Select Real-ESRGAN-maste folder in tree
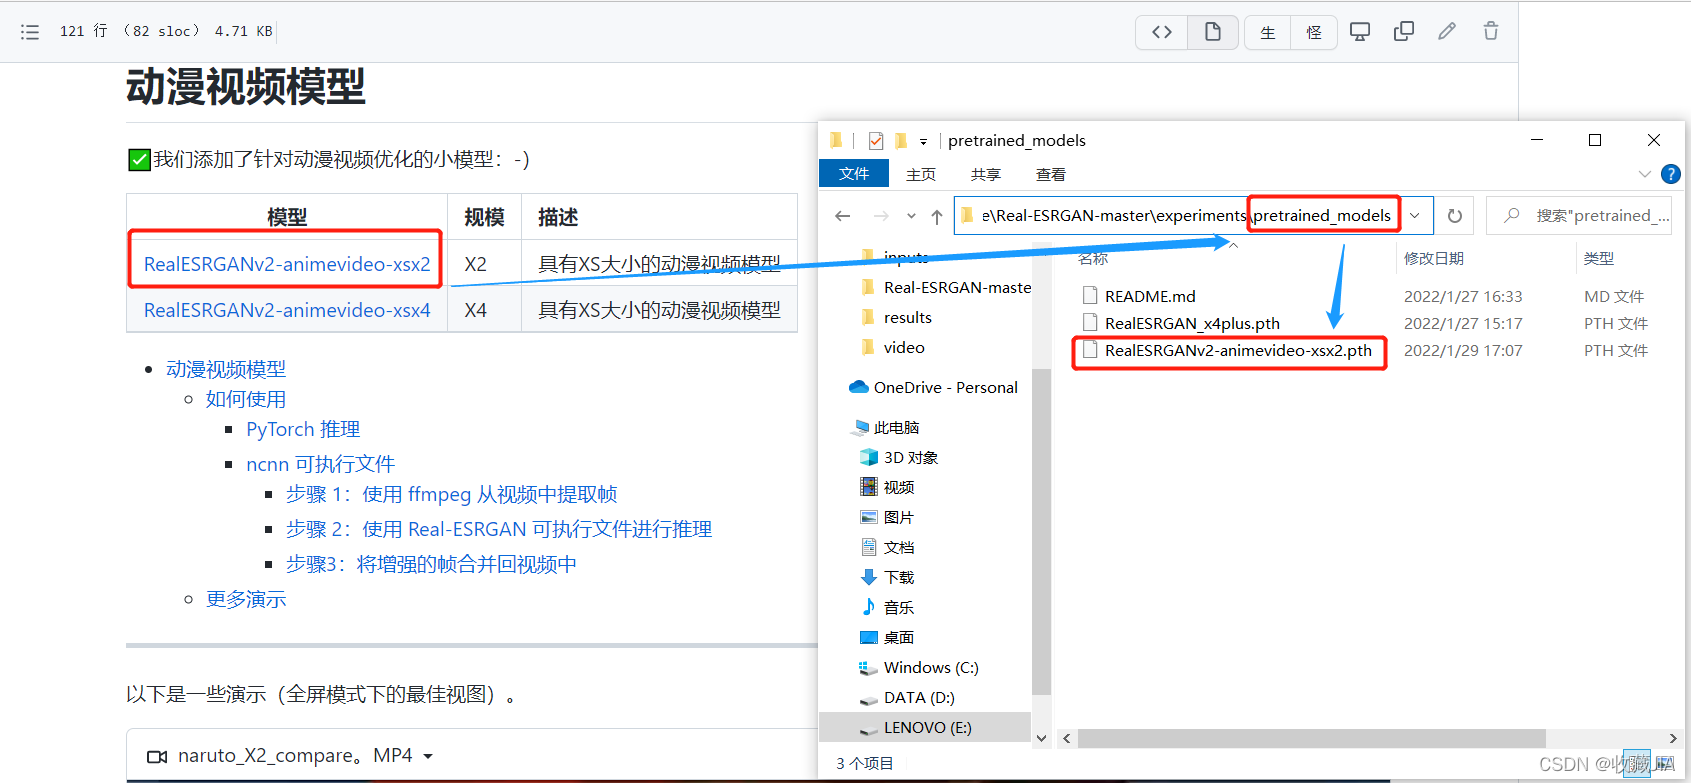The height and width of the screenshot is (783, 1691). [x=957, y=288]
